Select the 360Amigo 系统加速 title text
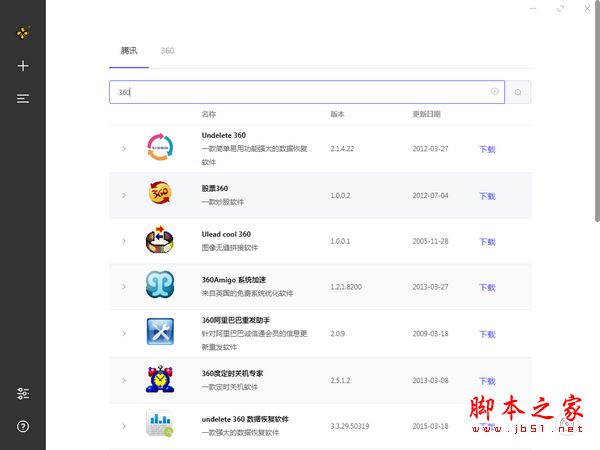Screen dimensions: 600x450 (x=233, y=280)
